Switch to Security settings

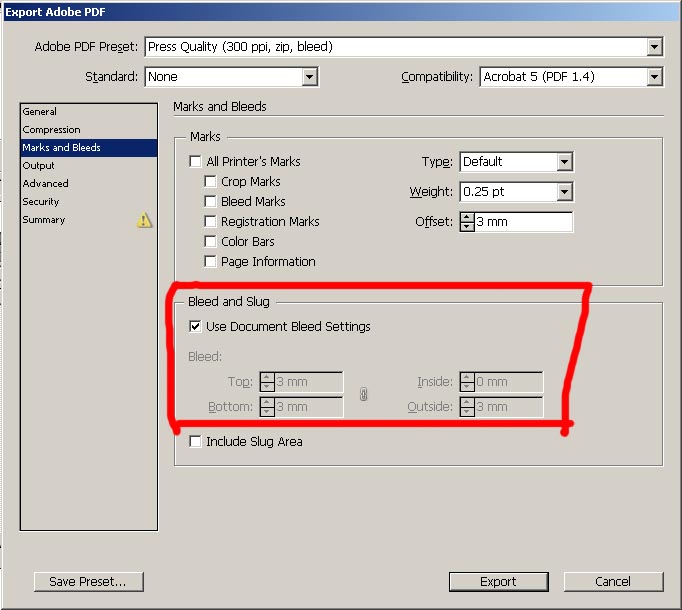[x=89, y=202]
